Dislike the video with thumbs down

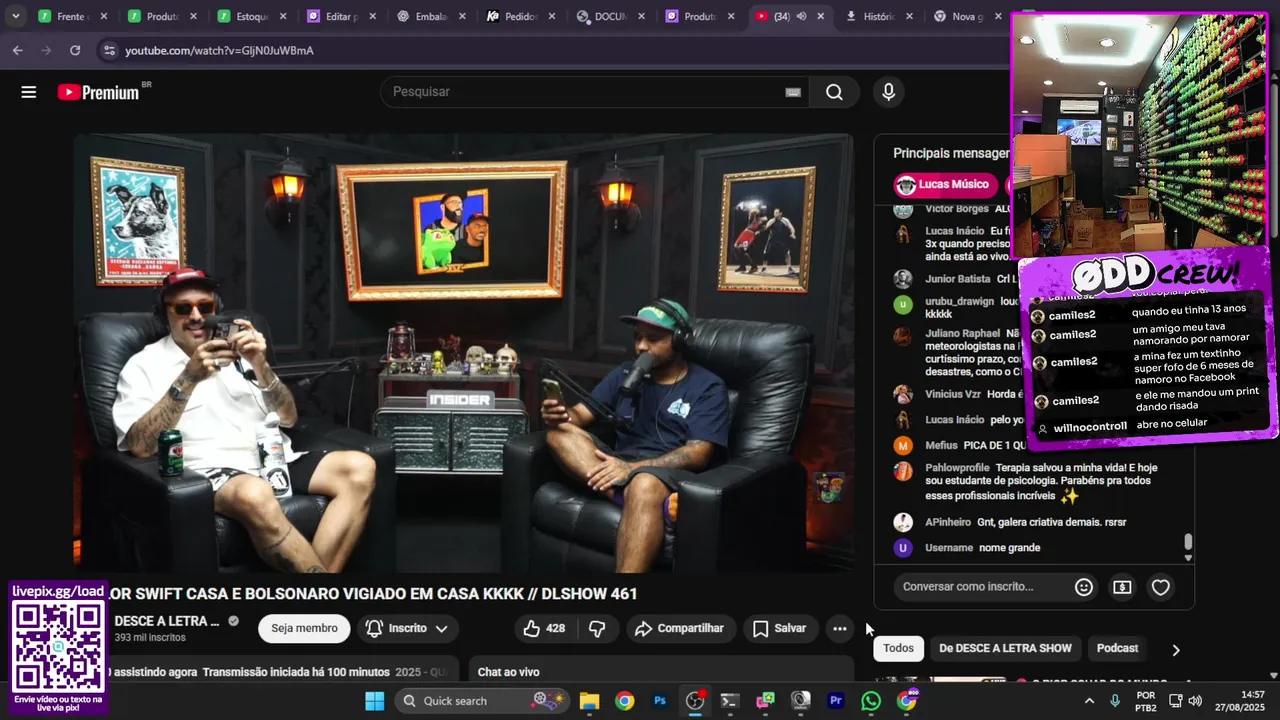[x=597, y=628]
